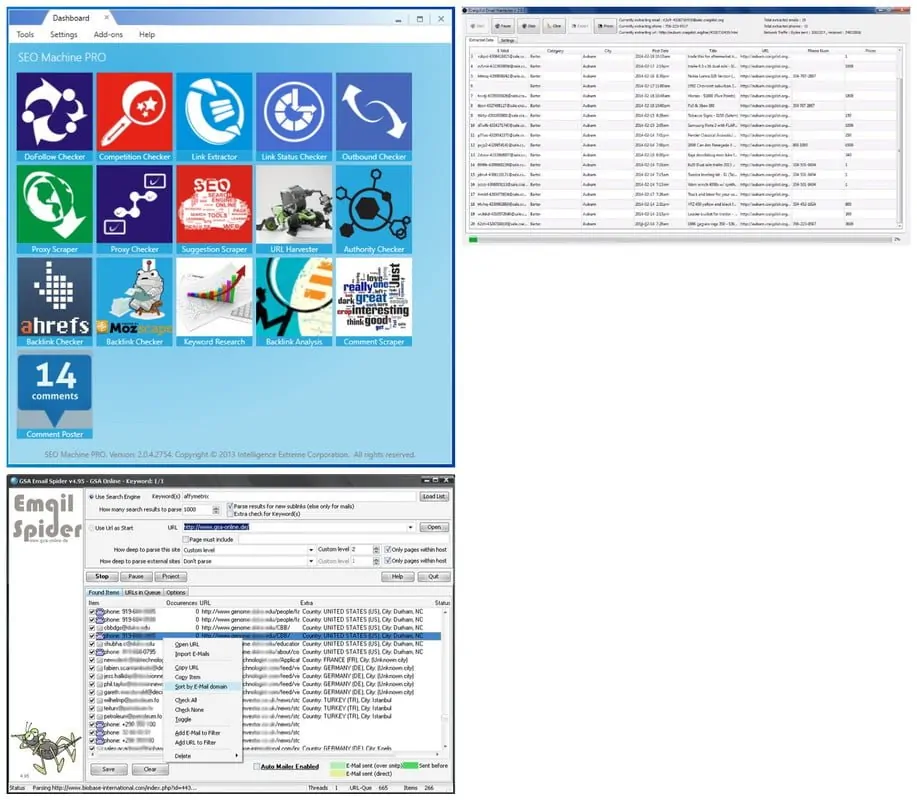The height and width of the screenshot is (800, 917).
Task: Launch the Keyword Research tool
Action: (213, 300)
